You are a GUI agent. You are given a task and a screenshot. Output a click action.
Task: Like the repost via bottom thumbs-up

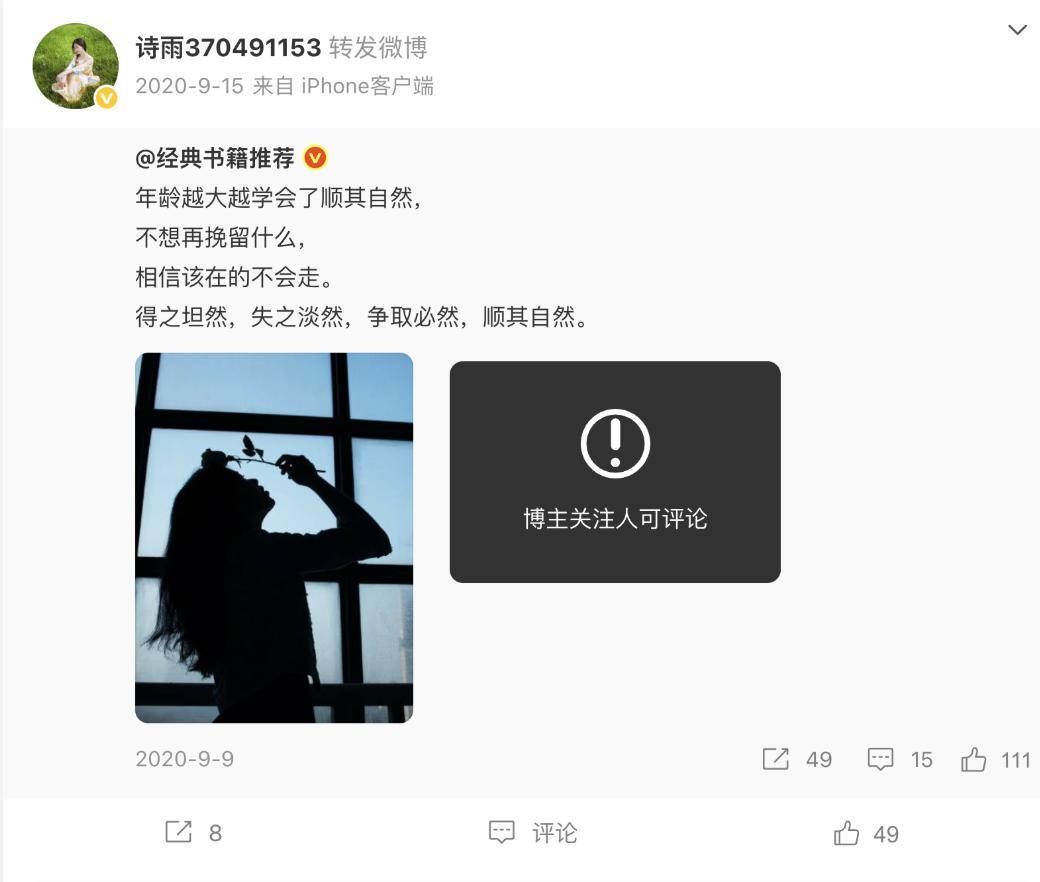point(846,833)
